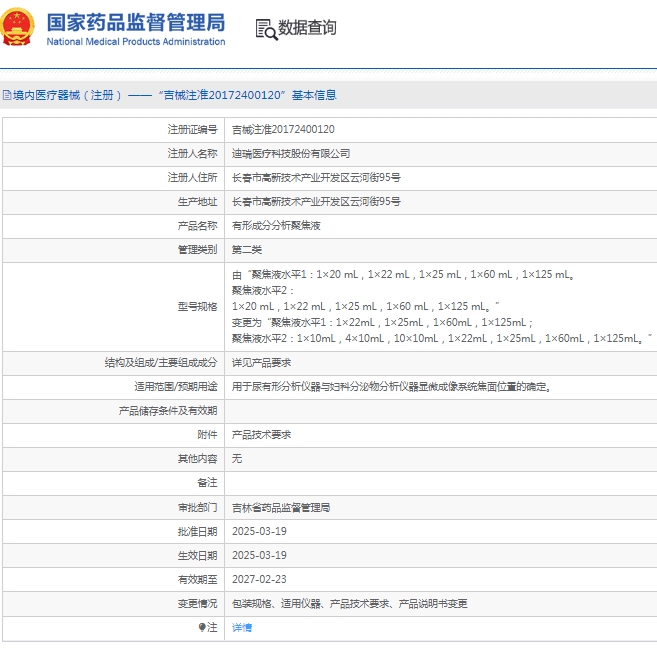
Task: Click the national emblem logo
Action: (x=17, y=27)
